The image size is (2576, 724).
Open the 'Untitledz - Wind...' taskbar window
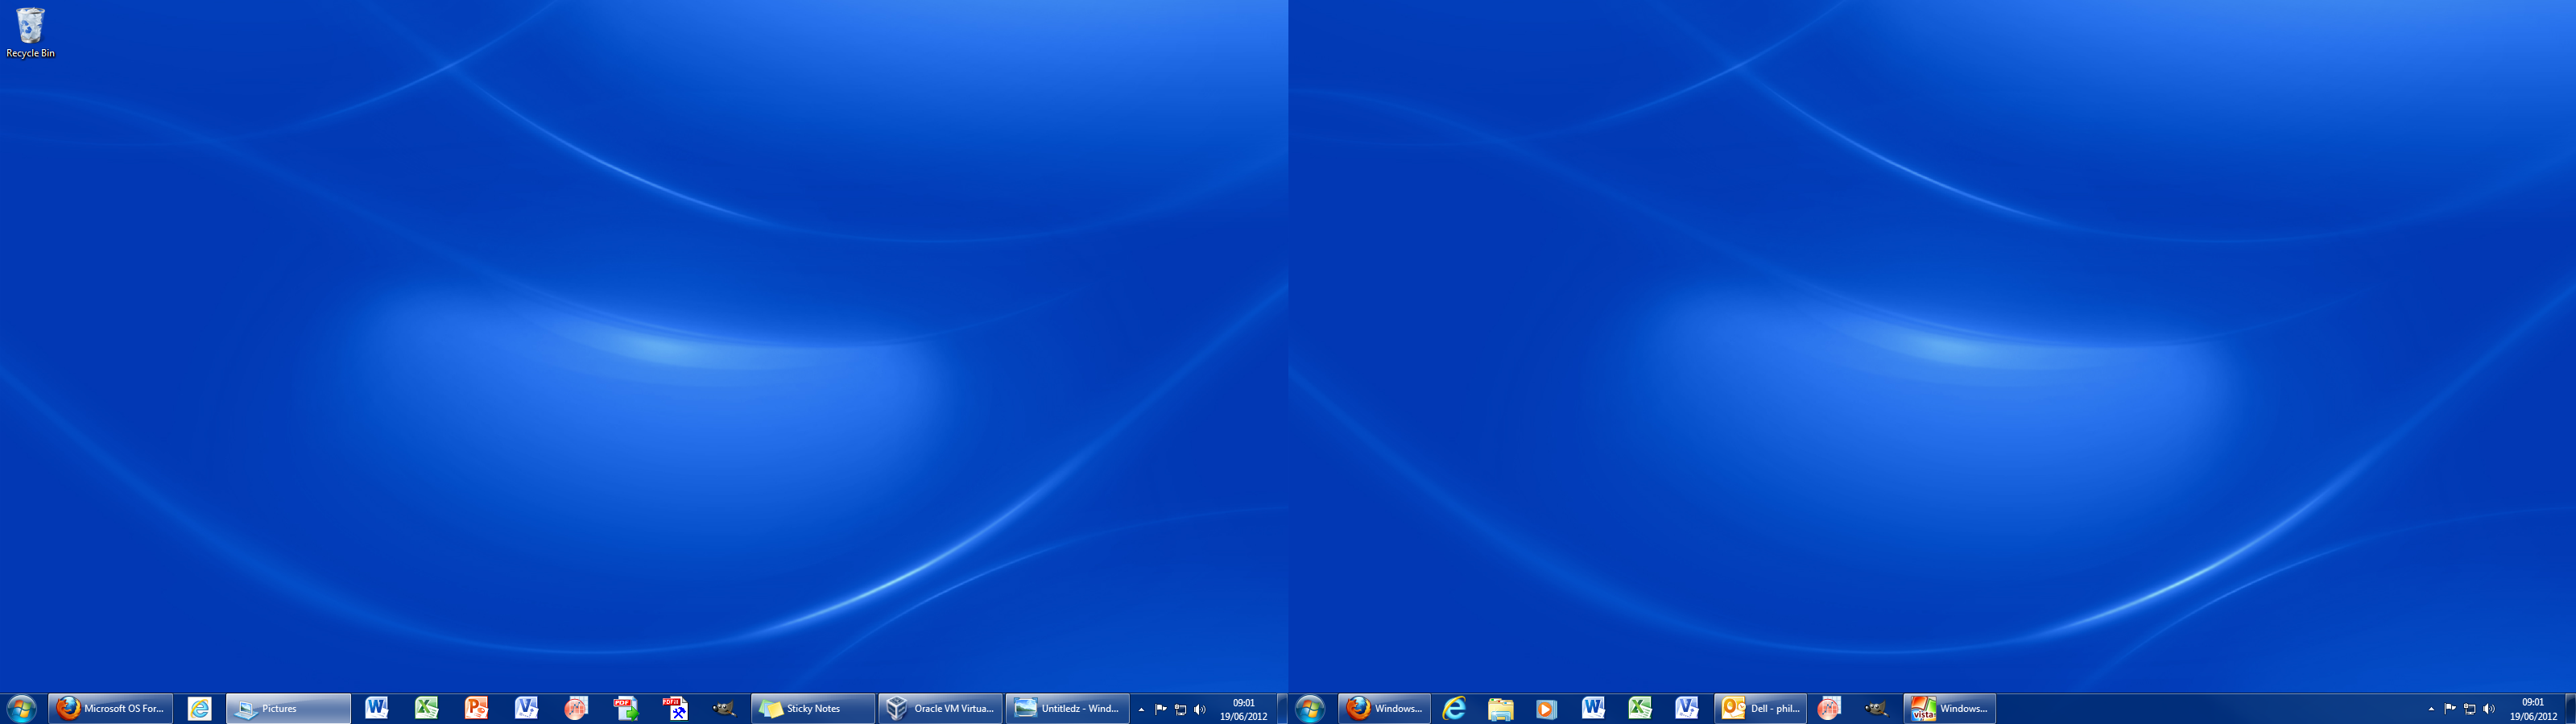(x=1067, y=708)
